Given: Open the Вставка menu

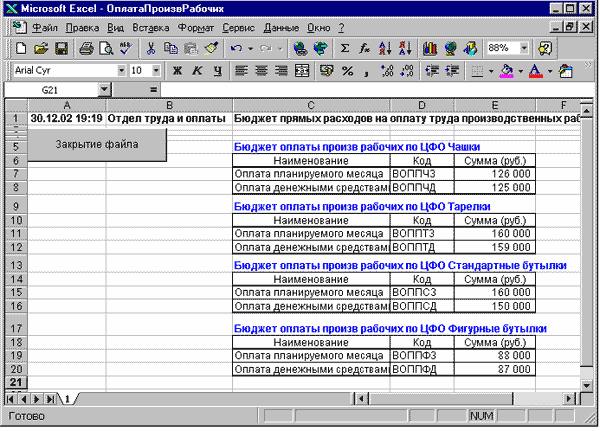Looking at the screenshot, I should (x=151, y=28).
